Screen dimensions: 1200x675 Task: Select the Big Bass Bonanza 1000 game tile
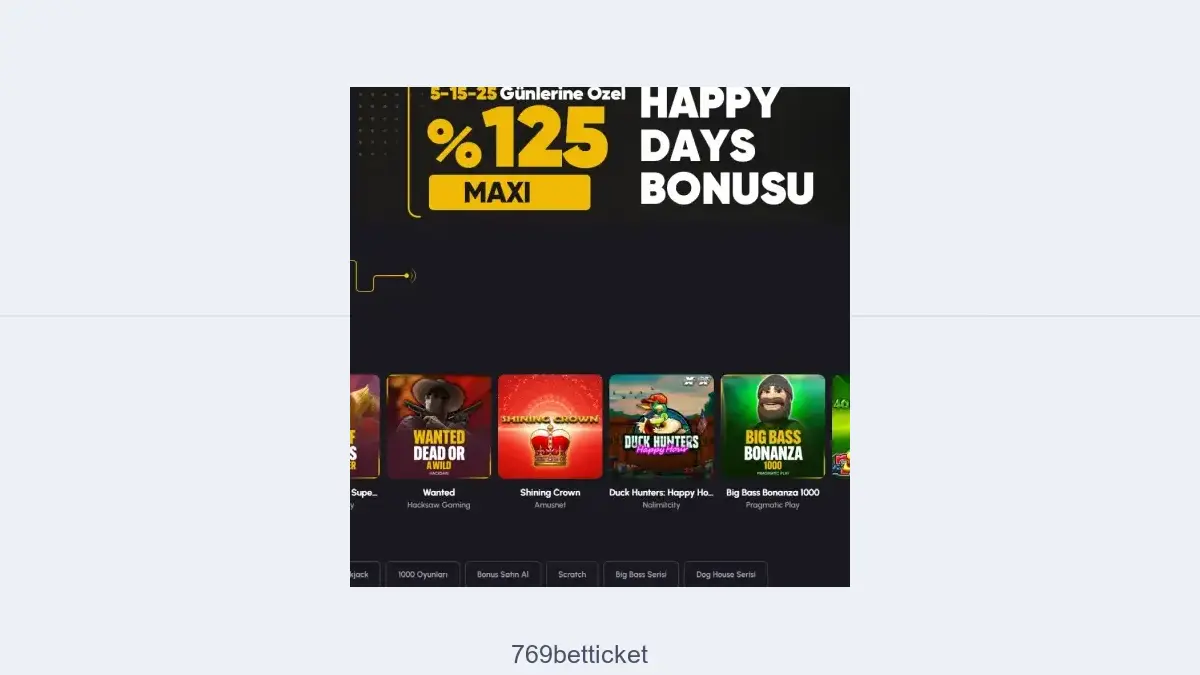pyautogui.click(x=773, y=427)
